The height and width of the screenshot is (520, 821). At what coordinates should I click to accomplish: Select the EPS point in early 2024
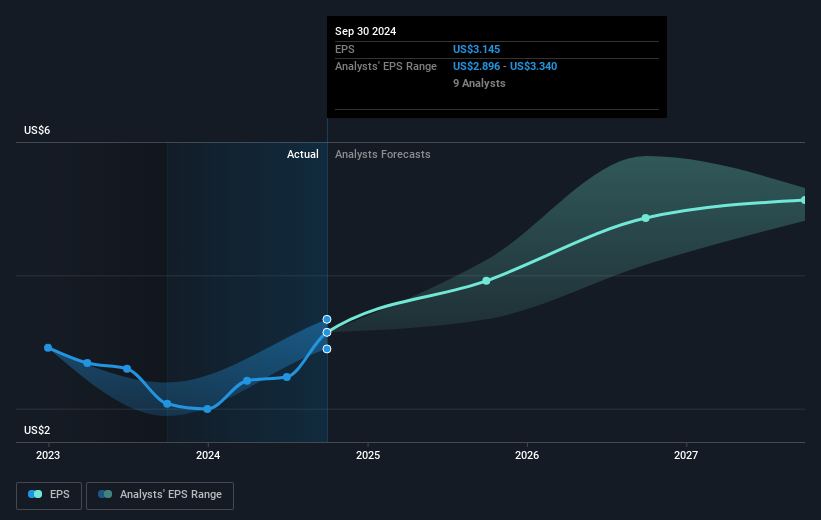pos(247,381)
